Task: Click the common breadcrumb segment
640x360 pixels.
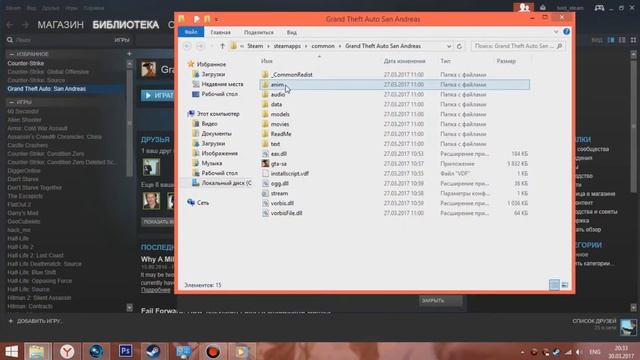Action: [323, 46]
